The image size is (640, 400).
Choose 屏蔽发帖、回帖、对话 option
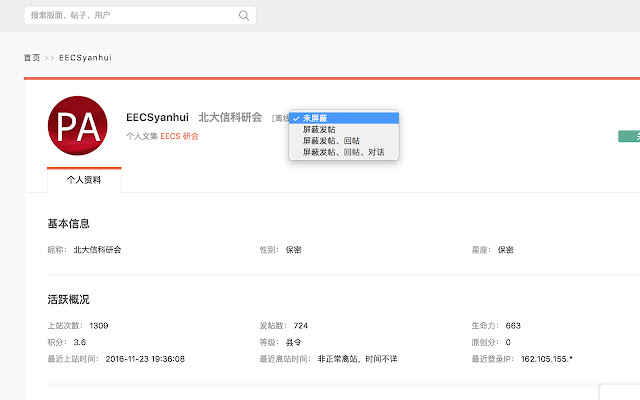point(344,152)
